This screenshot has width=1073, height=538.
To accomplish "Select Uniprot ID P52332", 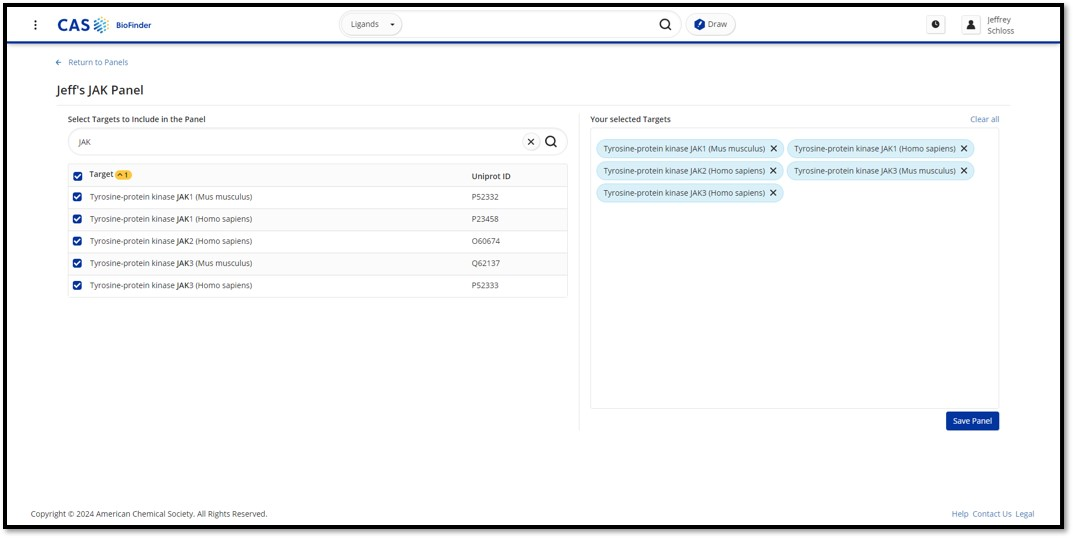I will point(485,197).
